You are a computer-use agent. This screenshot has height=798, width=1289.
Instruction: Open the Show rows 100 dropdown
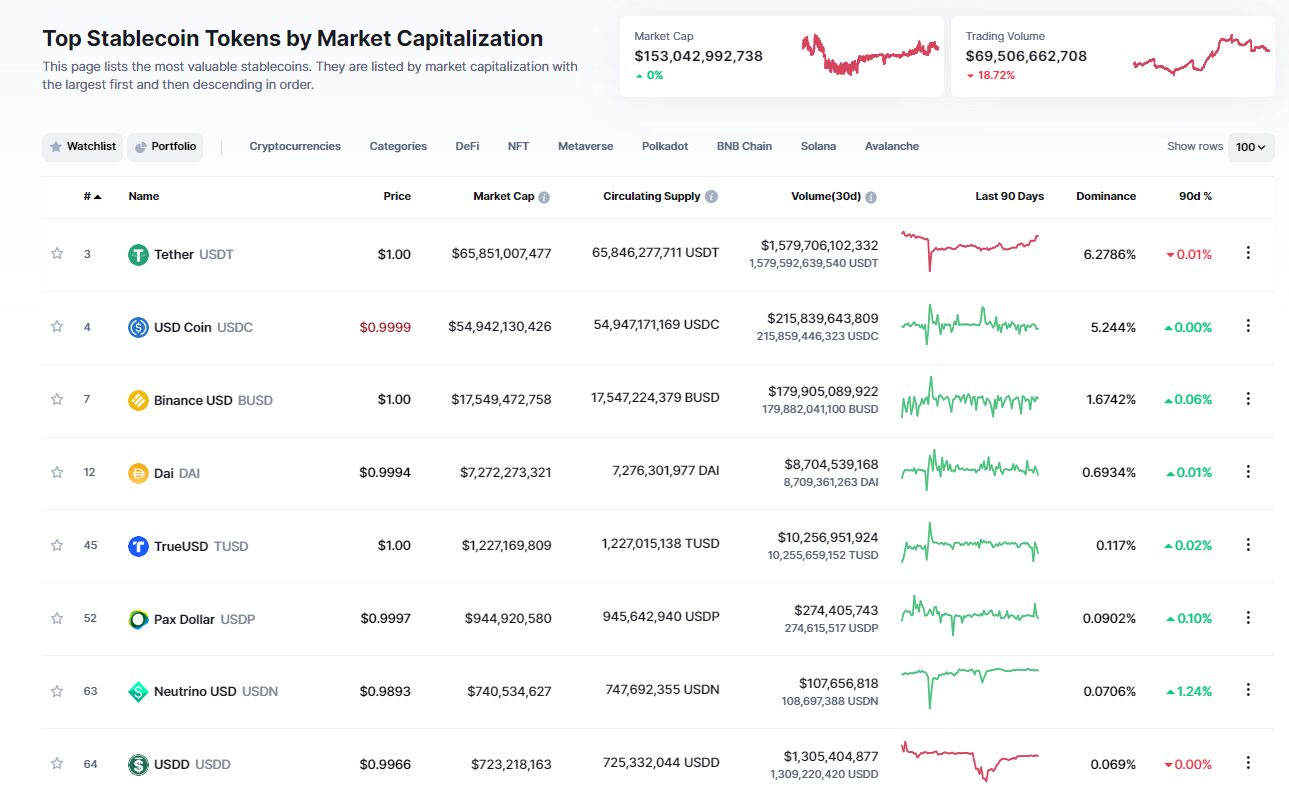click(x=1251, y=147)
